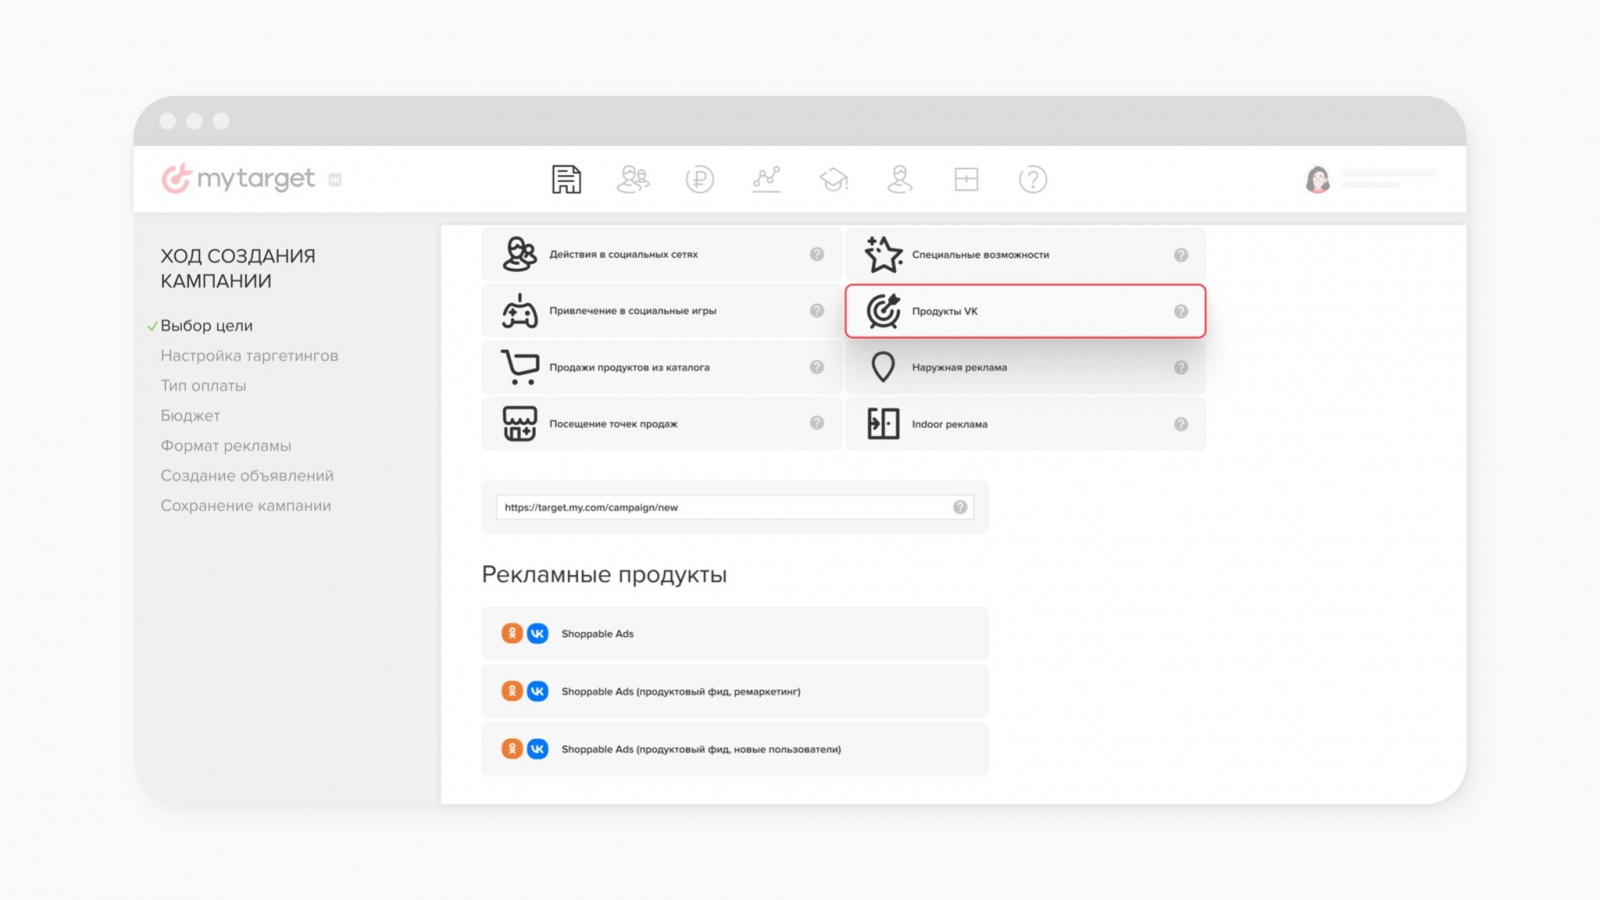The height and width of the screenshot is (900, 1600).
Task: Select the Наружная реклама goal label
Action: (959, 367)
